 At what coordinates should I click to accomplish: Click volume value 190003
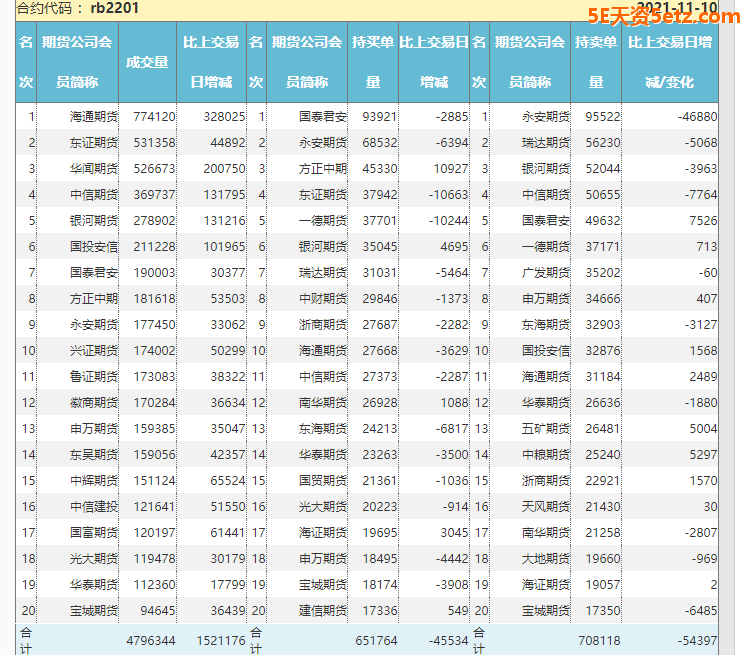pyautogui.click(x=154, y=273)
